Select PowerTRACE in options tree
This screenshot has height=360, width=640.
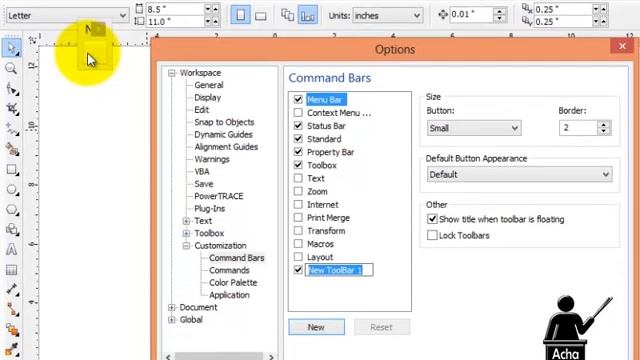coord(219,196)
